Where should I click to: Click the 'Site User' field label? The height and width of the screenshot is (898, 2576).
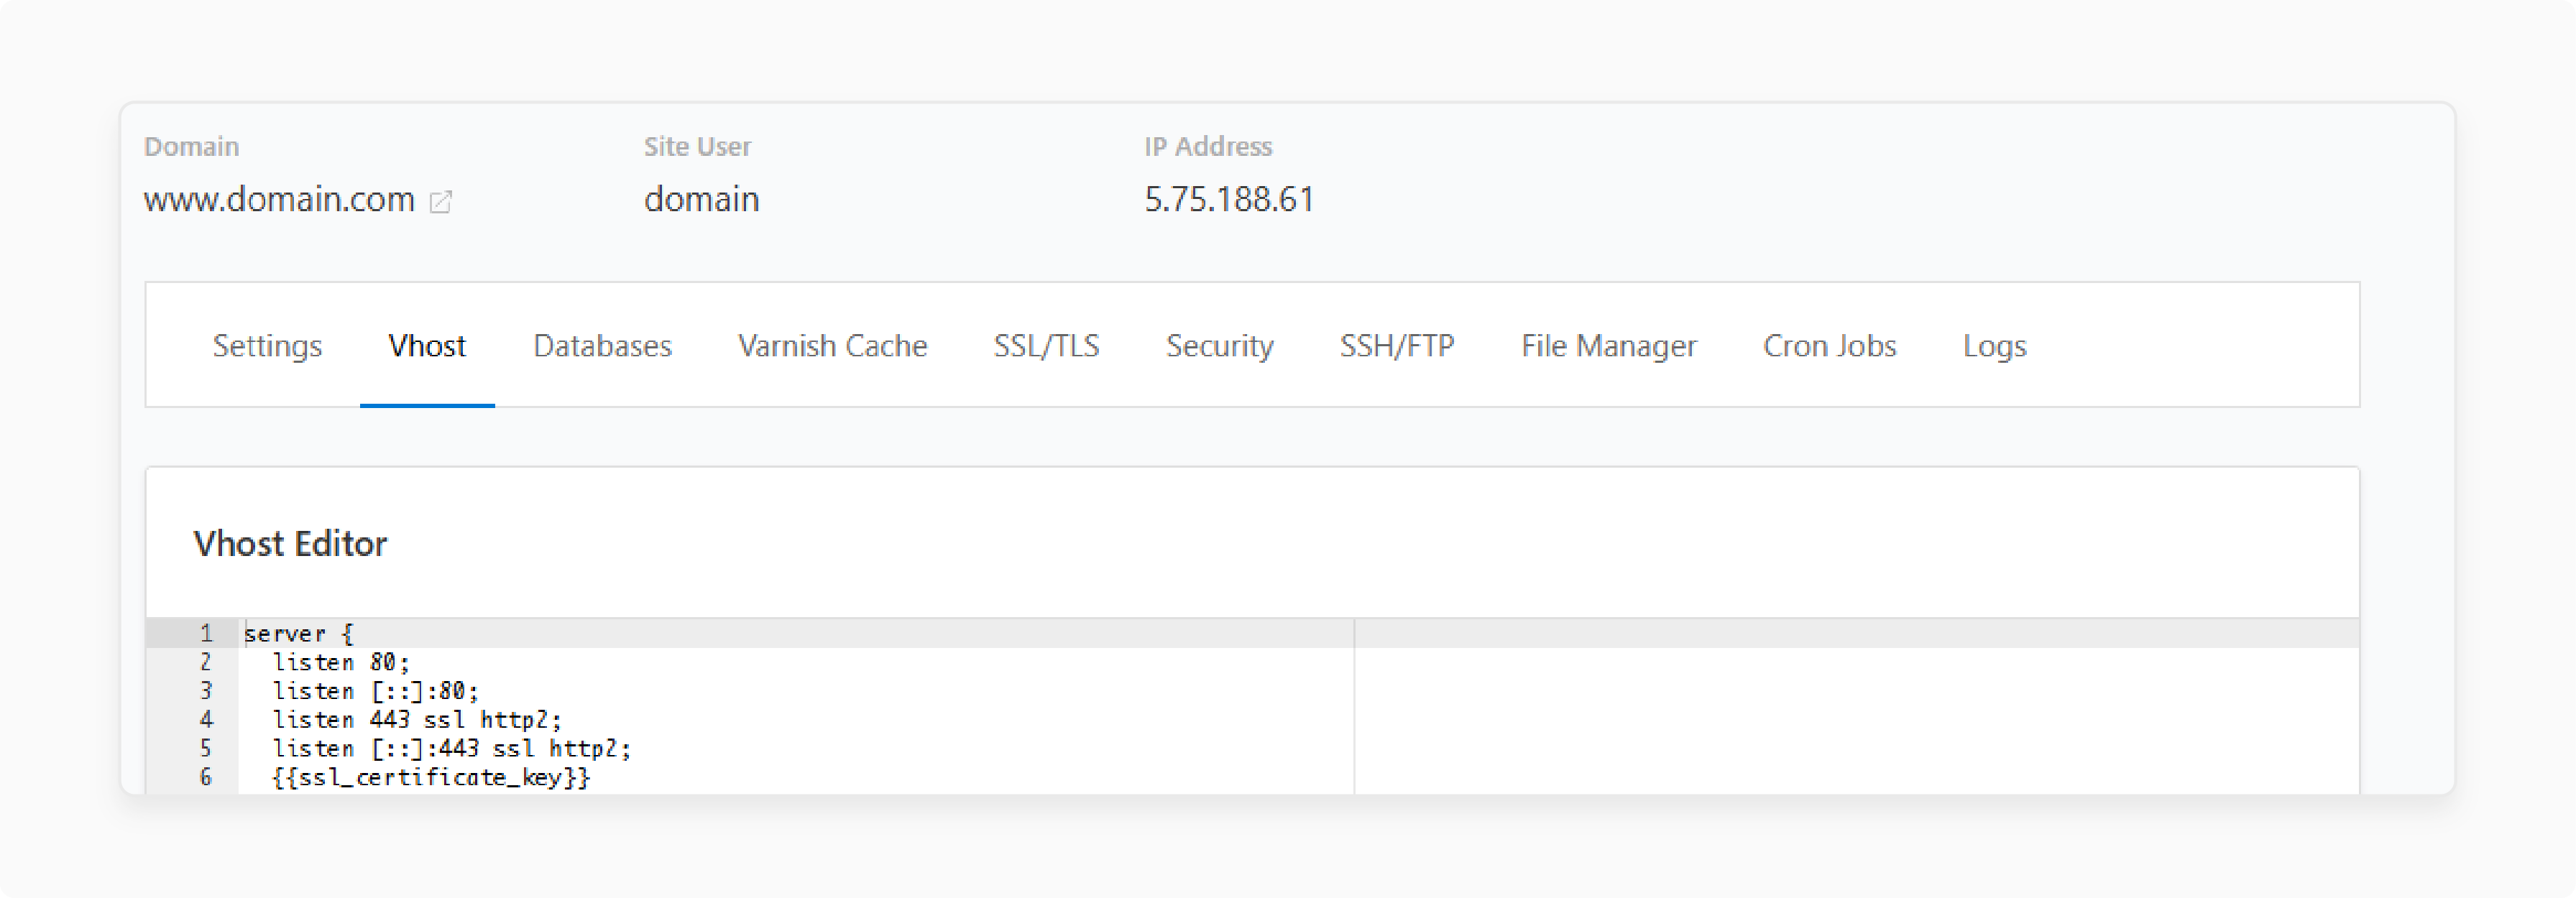pyautogui.click(x=697, y=147)
